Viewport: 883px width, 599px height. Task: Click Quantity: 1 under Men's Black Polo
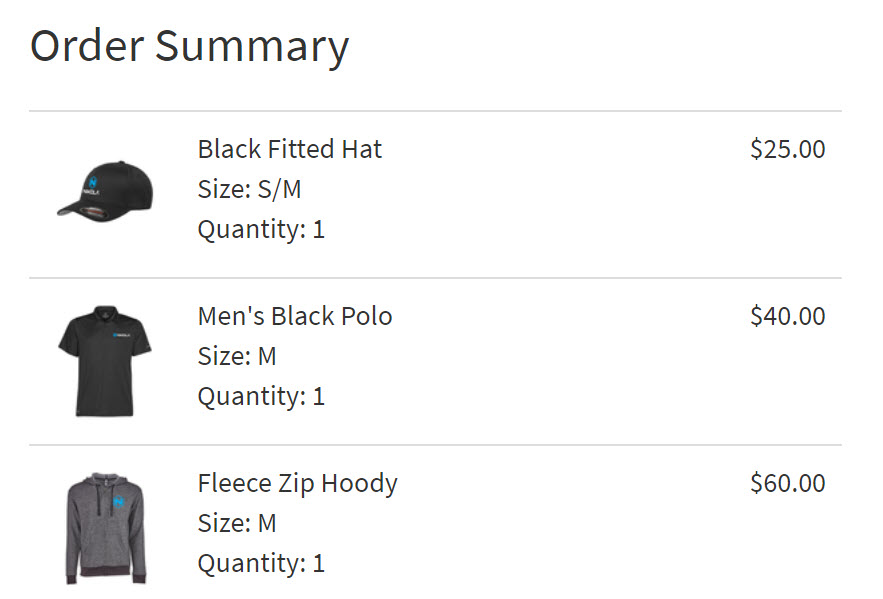[x=261, y=396]
